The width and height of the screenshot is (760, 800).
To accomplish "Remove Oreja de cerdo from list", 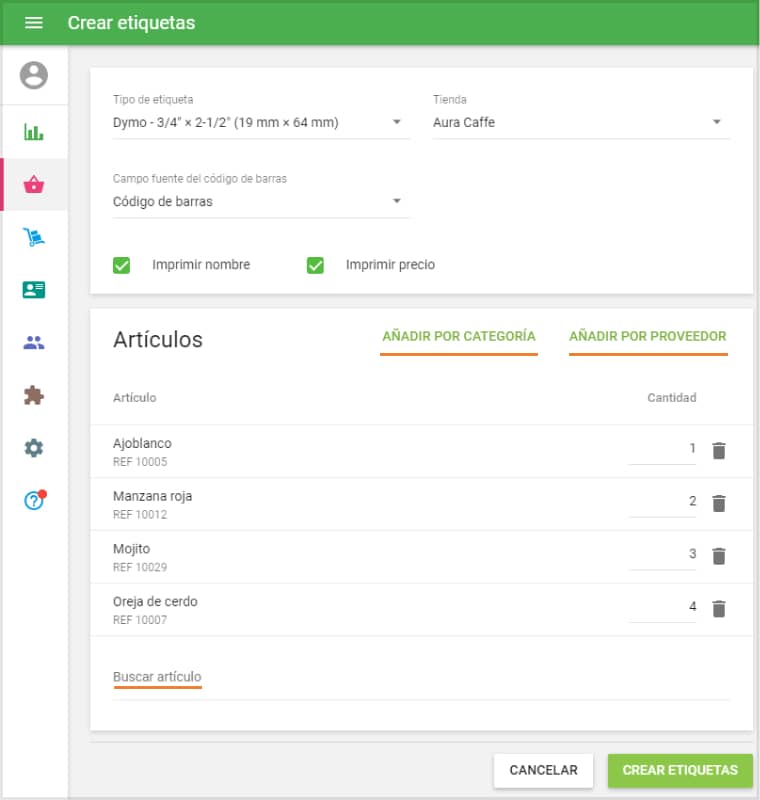I will pyautogui.click(x=718, y=608).
